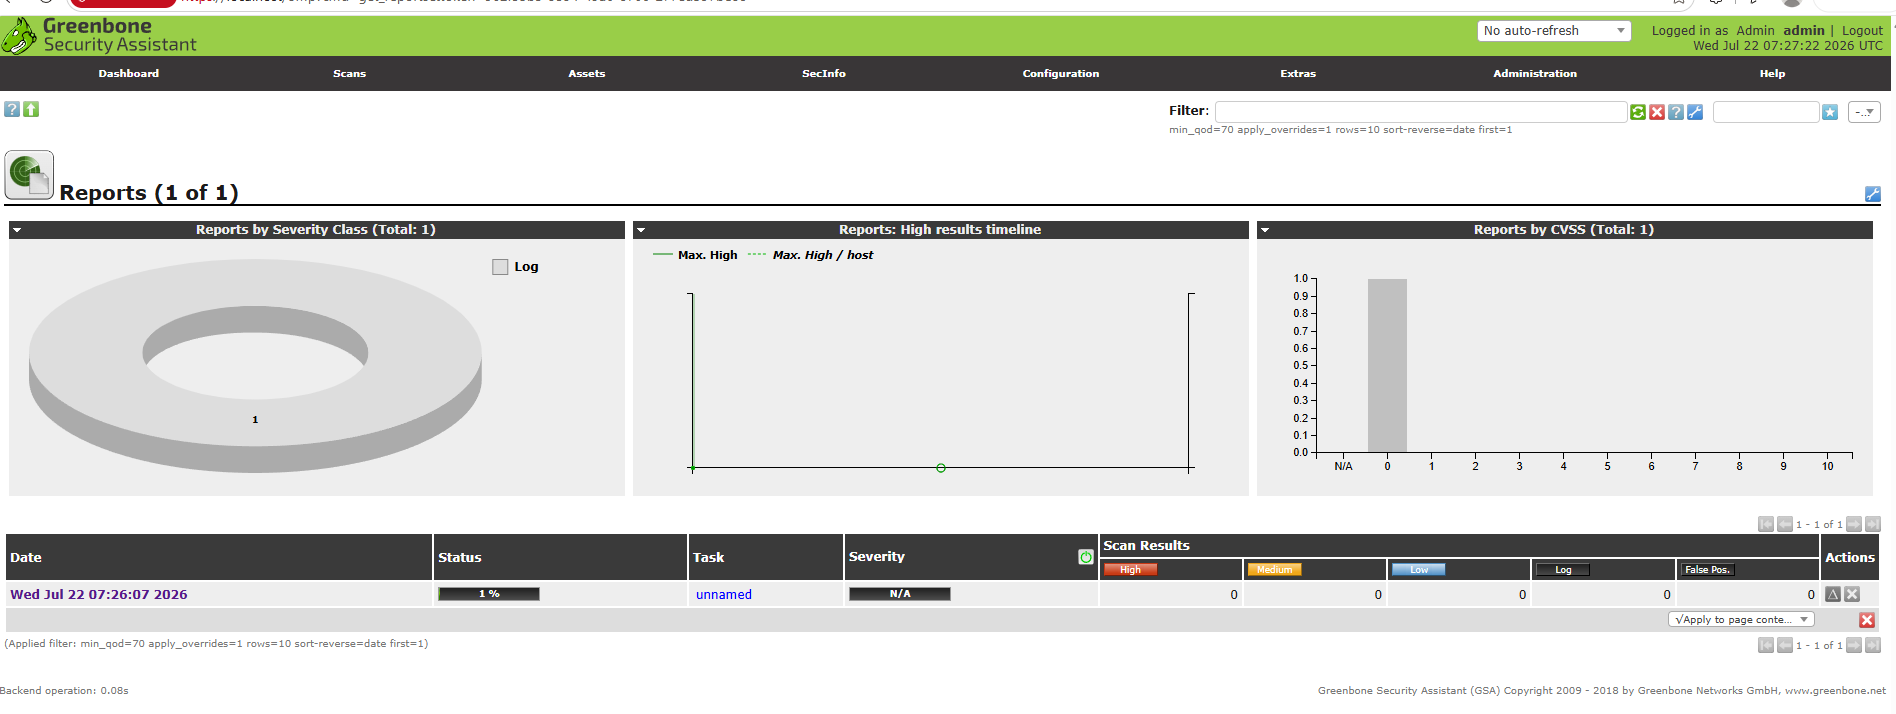Sort table by Task column header
The height and width of the screenshot is (714, 1896).
pos(708,558)
